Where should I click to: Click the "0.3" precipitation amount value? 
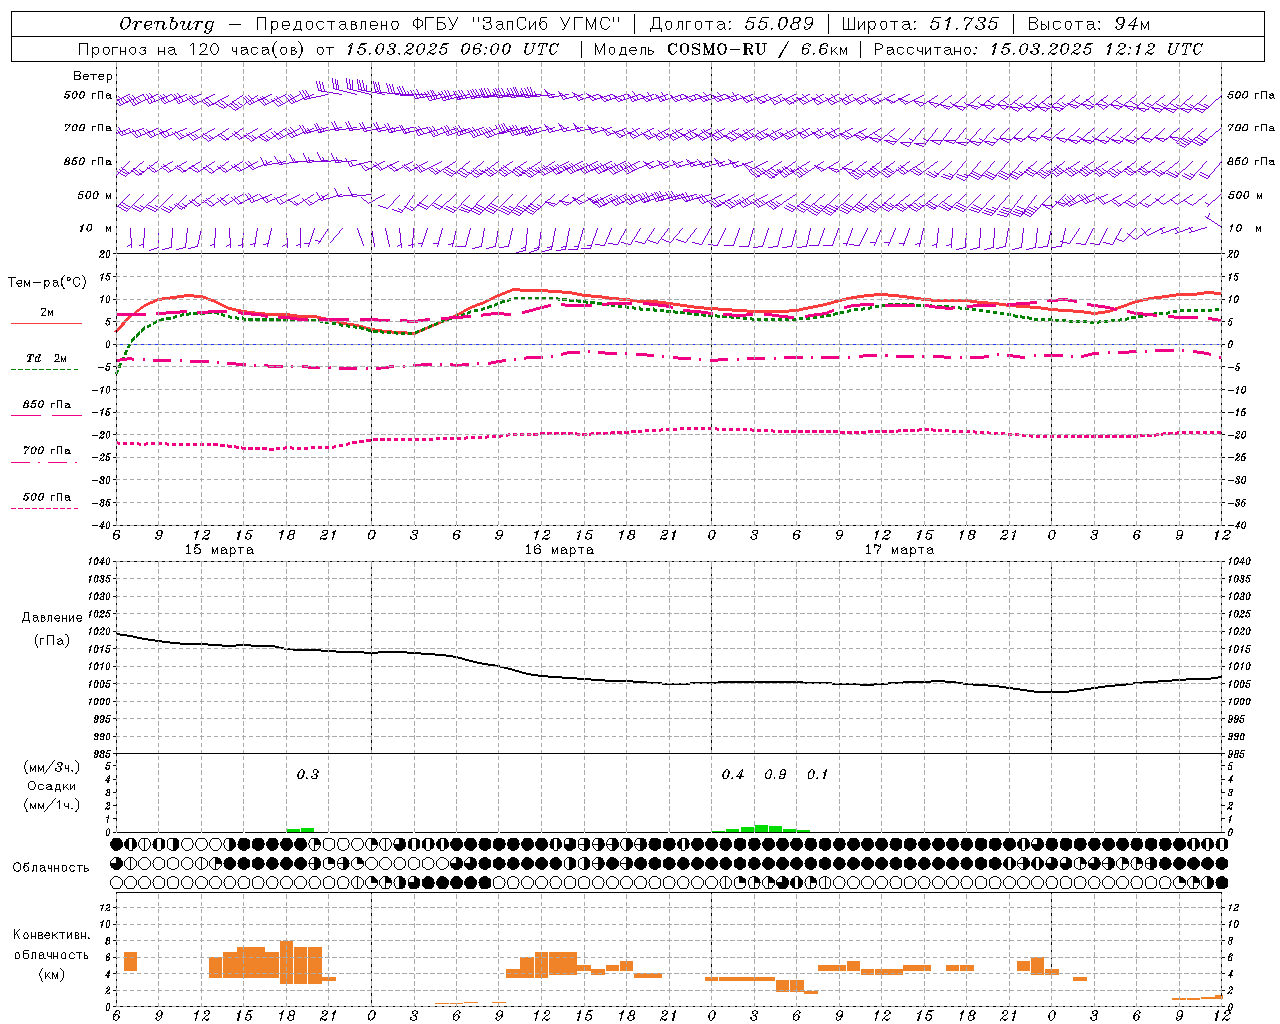coord(308,774)
